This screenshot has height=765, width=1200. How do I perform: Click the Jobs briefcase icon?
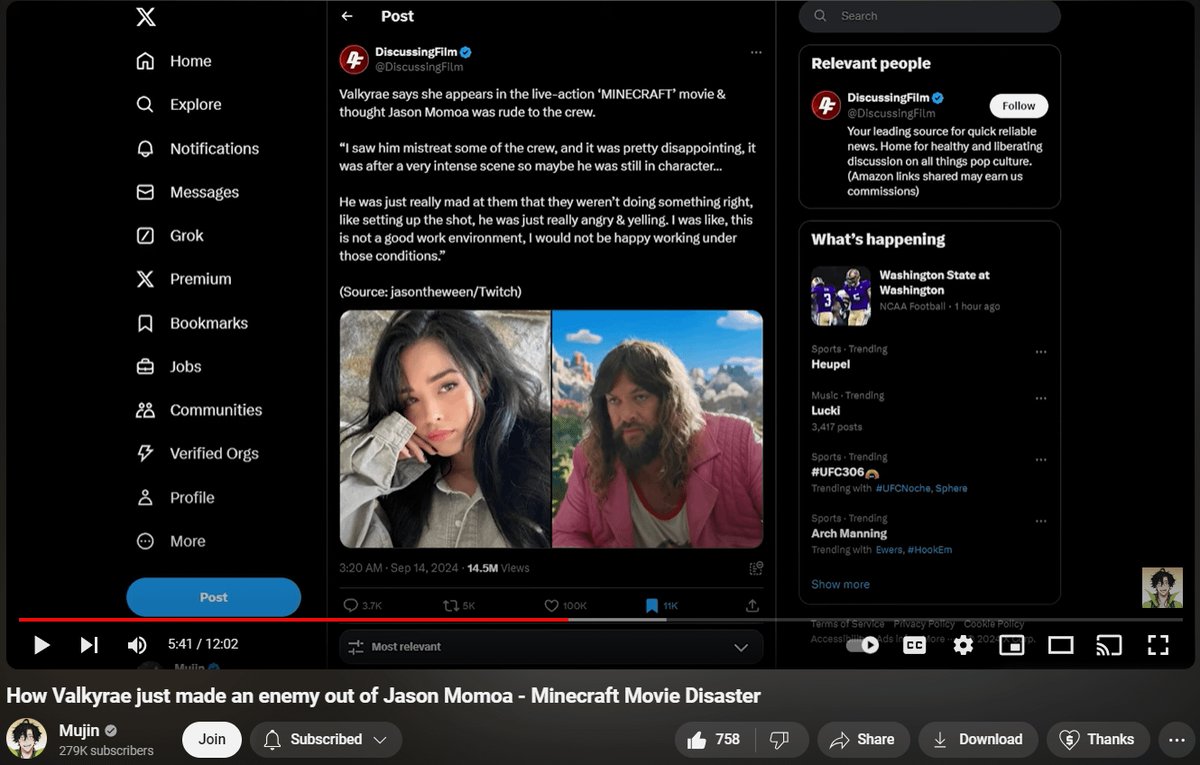point(145,366)
